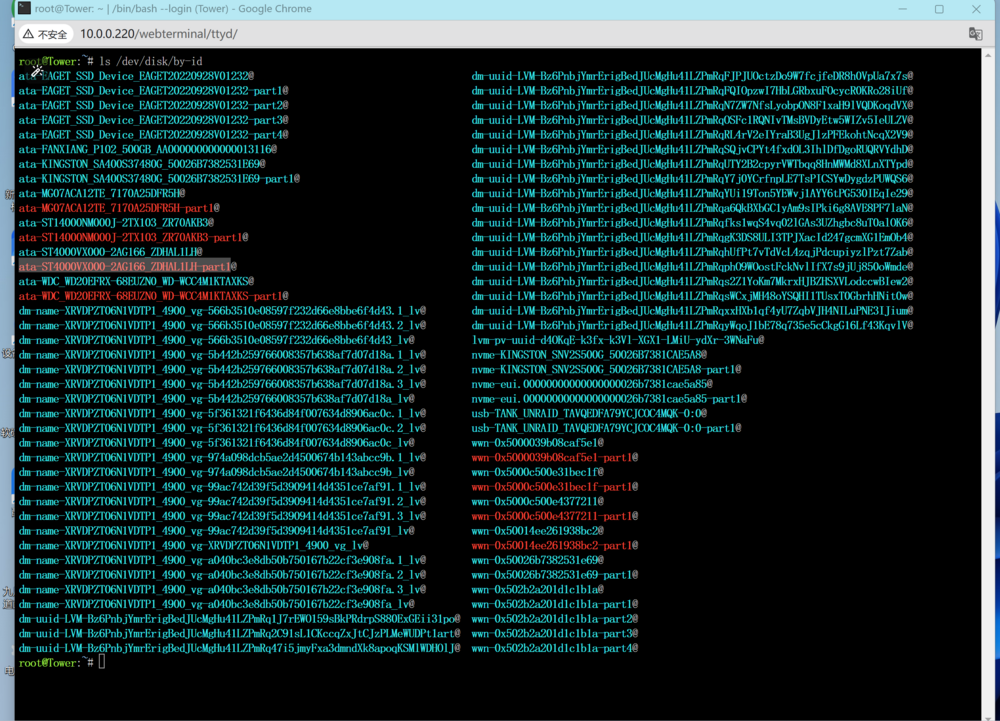This screenshot has width=1000, height=721.
Task: Click wwn-0x50026b7382531e69-part1 entry
Action: tap(555, 575)
